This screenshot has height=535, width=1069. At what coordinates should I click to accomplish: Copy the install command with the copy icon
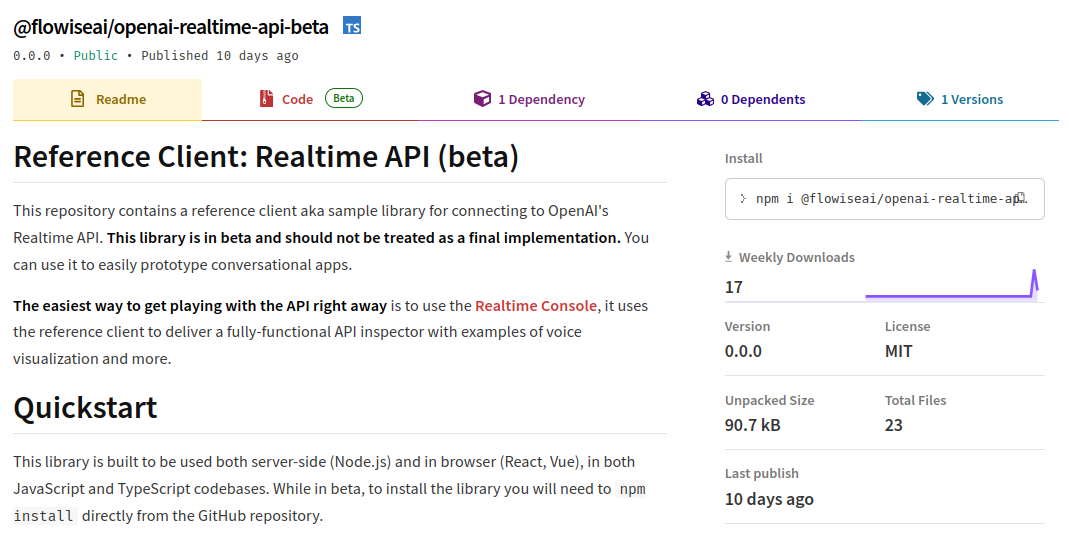coord(1021,198)
